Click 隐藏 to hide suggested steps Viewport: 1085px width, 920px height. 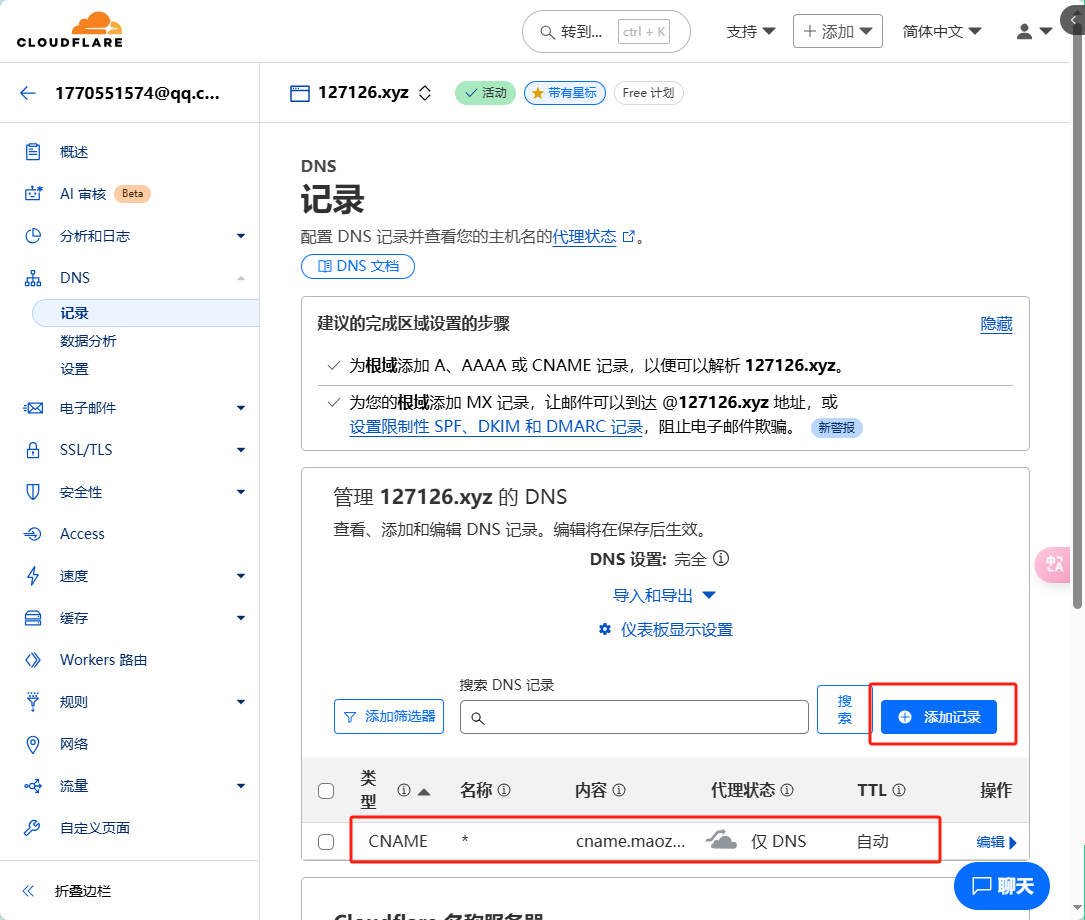(996, 324)
